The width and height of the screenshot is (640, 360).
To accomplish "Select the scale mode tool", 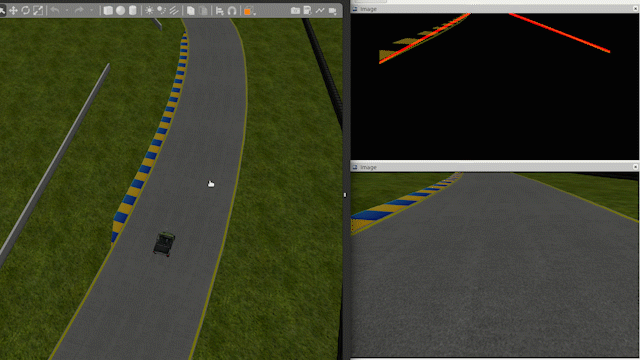I will (x=38, y=11).
